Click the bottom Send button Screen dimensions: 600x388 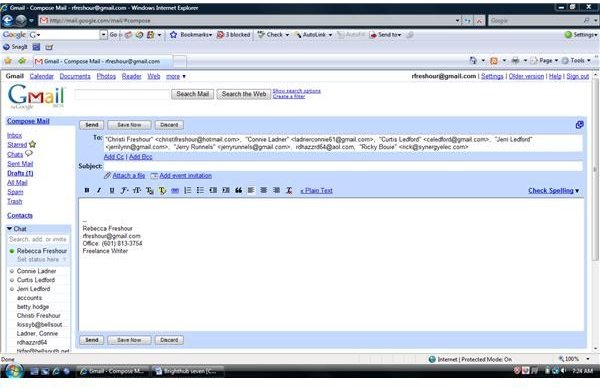click(92, 340)
